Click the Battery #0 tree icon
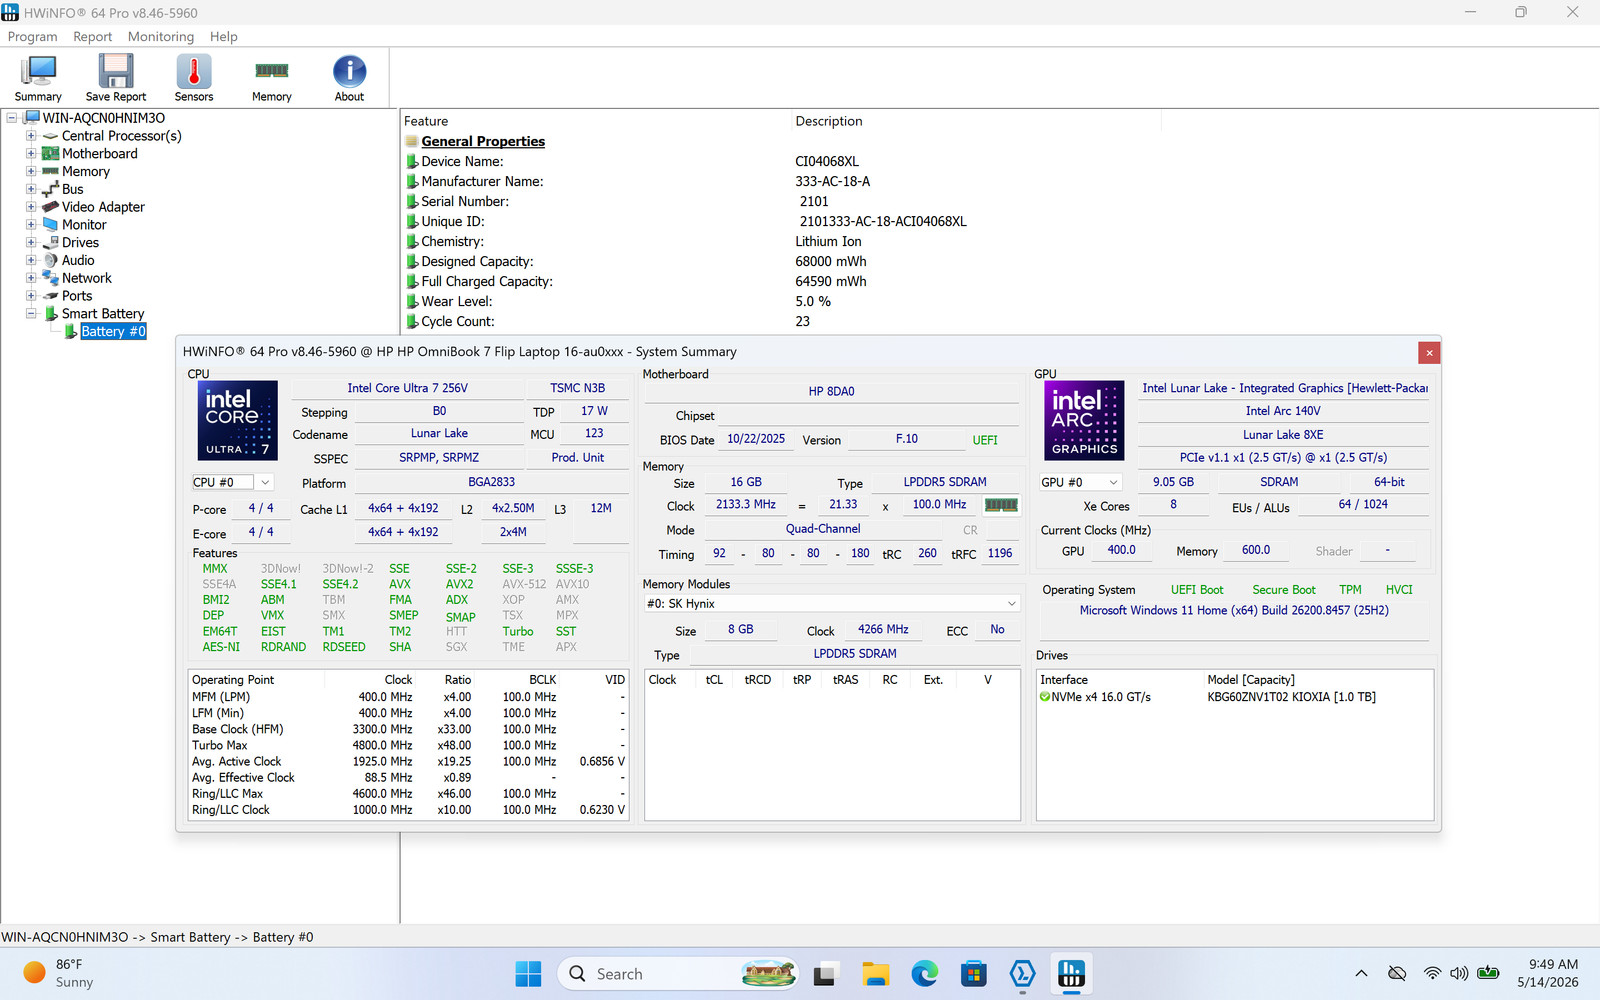The width and height of the screenshot is (1600, 1000). point(71,332)
